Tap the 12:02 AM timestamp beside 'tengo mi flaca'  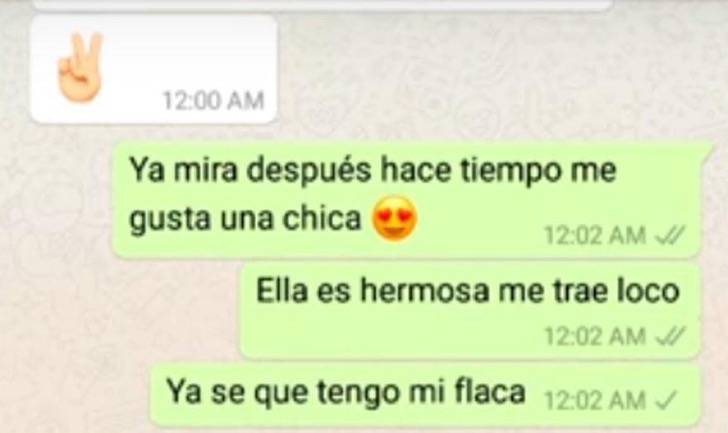[x=595, y=401]
